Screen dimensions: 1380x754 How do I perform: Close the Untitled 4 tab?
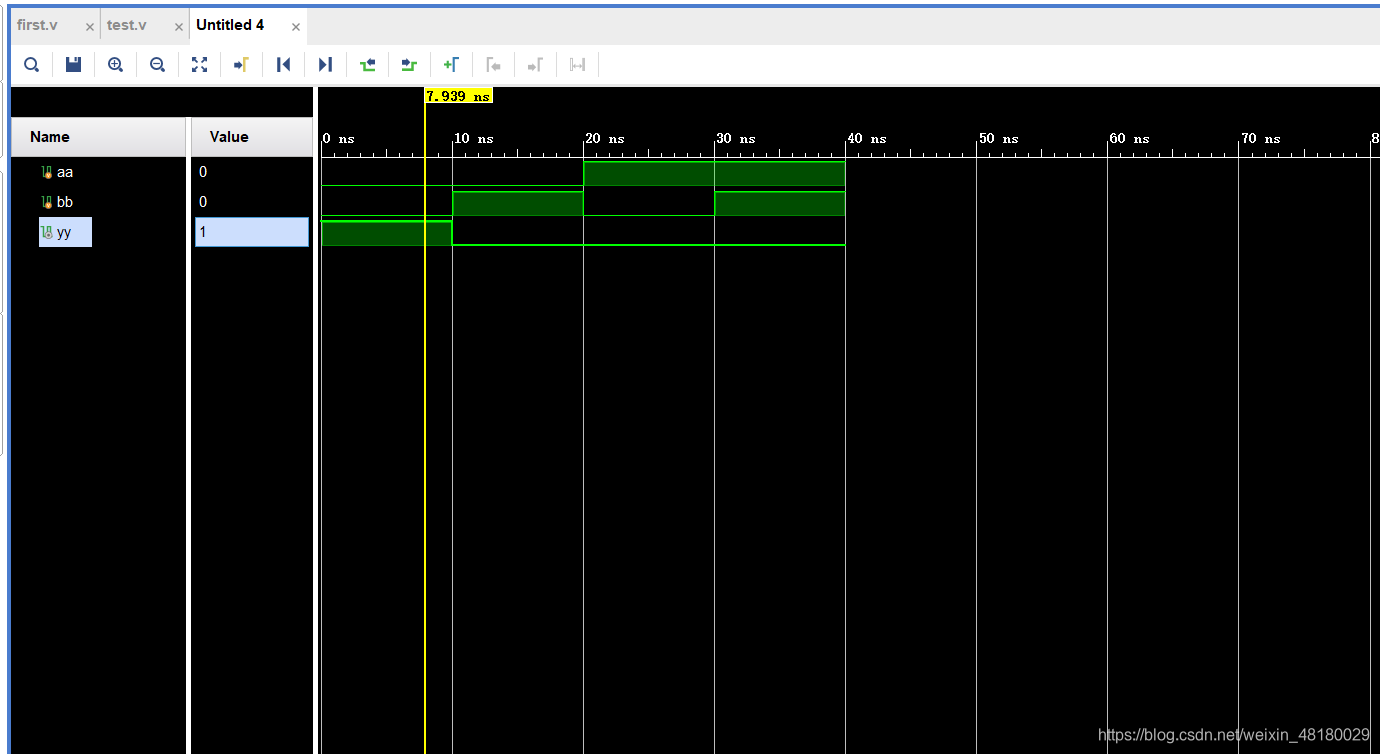pos(295,27)
